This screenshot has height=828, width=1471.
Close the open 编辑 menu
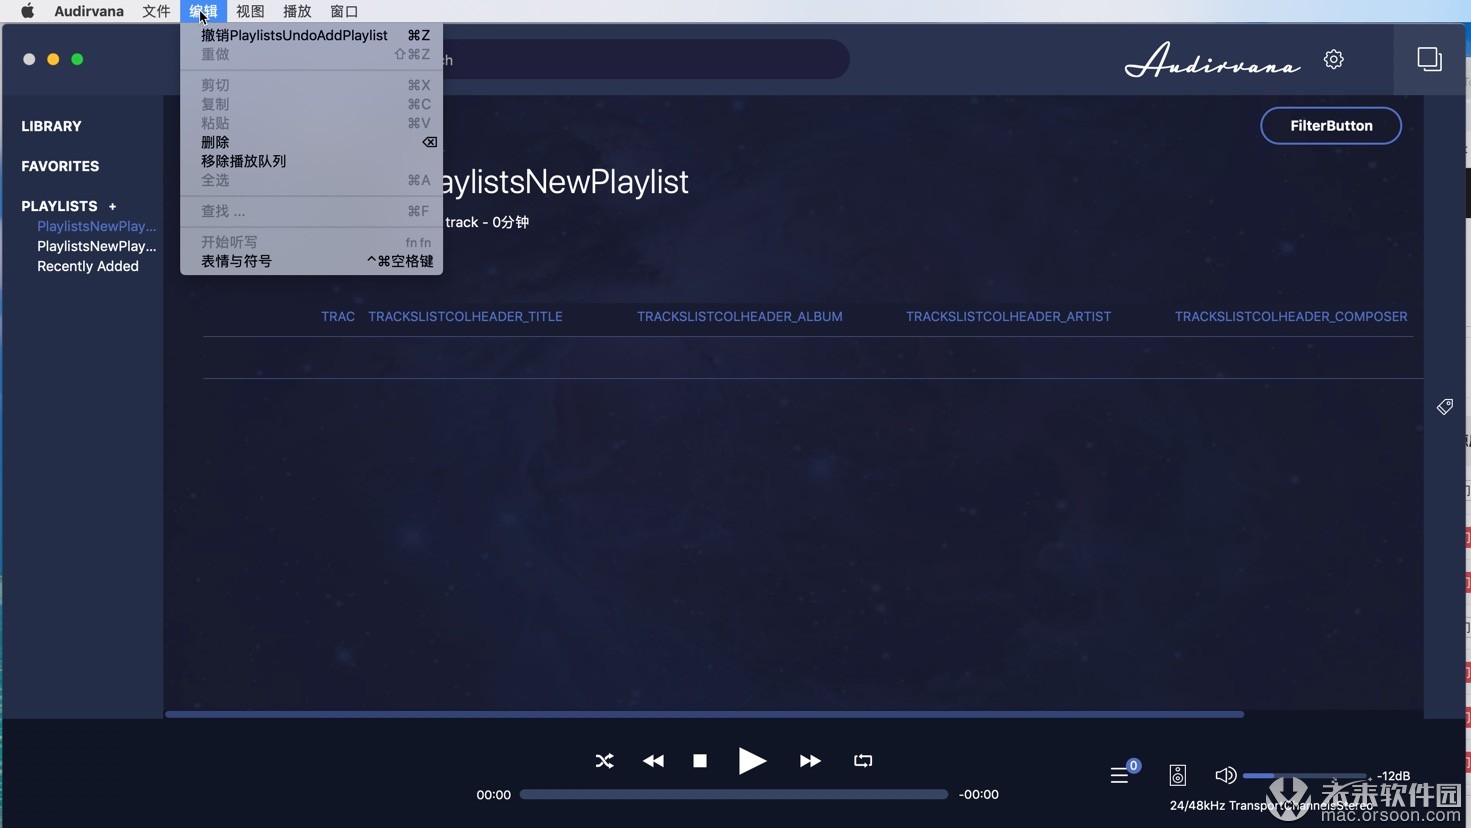click(203, 11)
